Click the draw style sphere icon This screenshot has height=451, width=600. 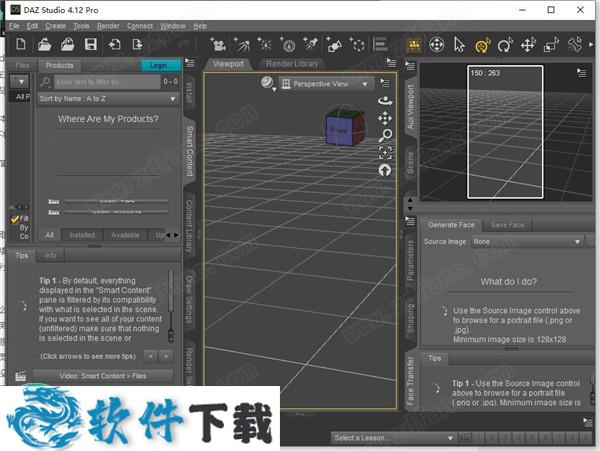pos(267,82)
